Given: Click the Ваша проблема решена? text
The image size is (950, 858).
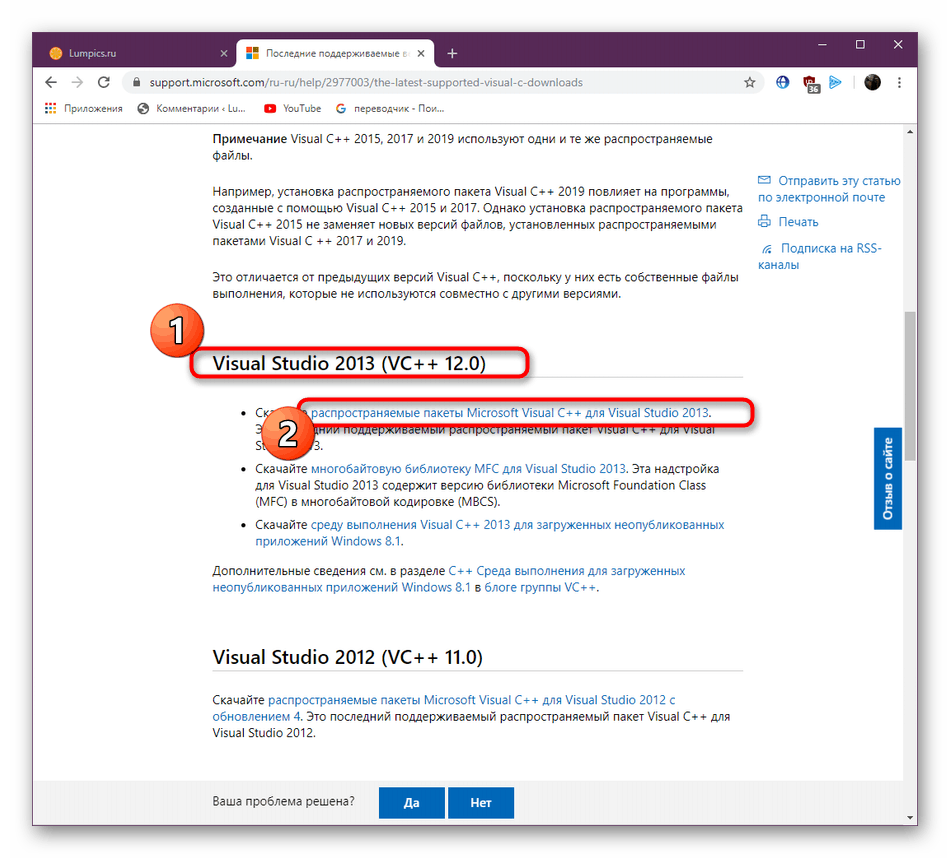Looking at the screenshot, I should click(284, 801).
